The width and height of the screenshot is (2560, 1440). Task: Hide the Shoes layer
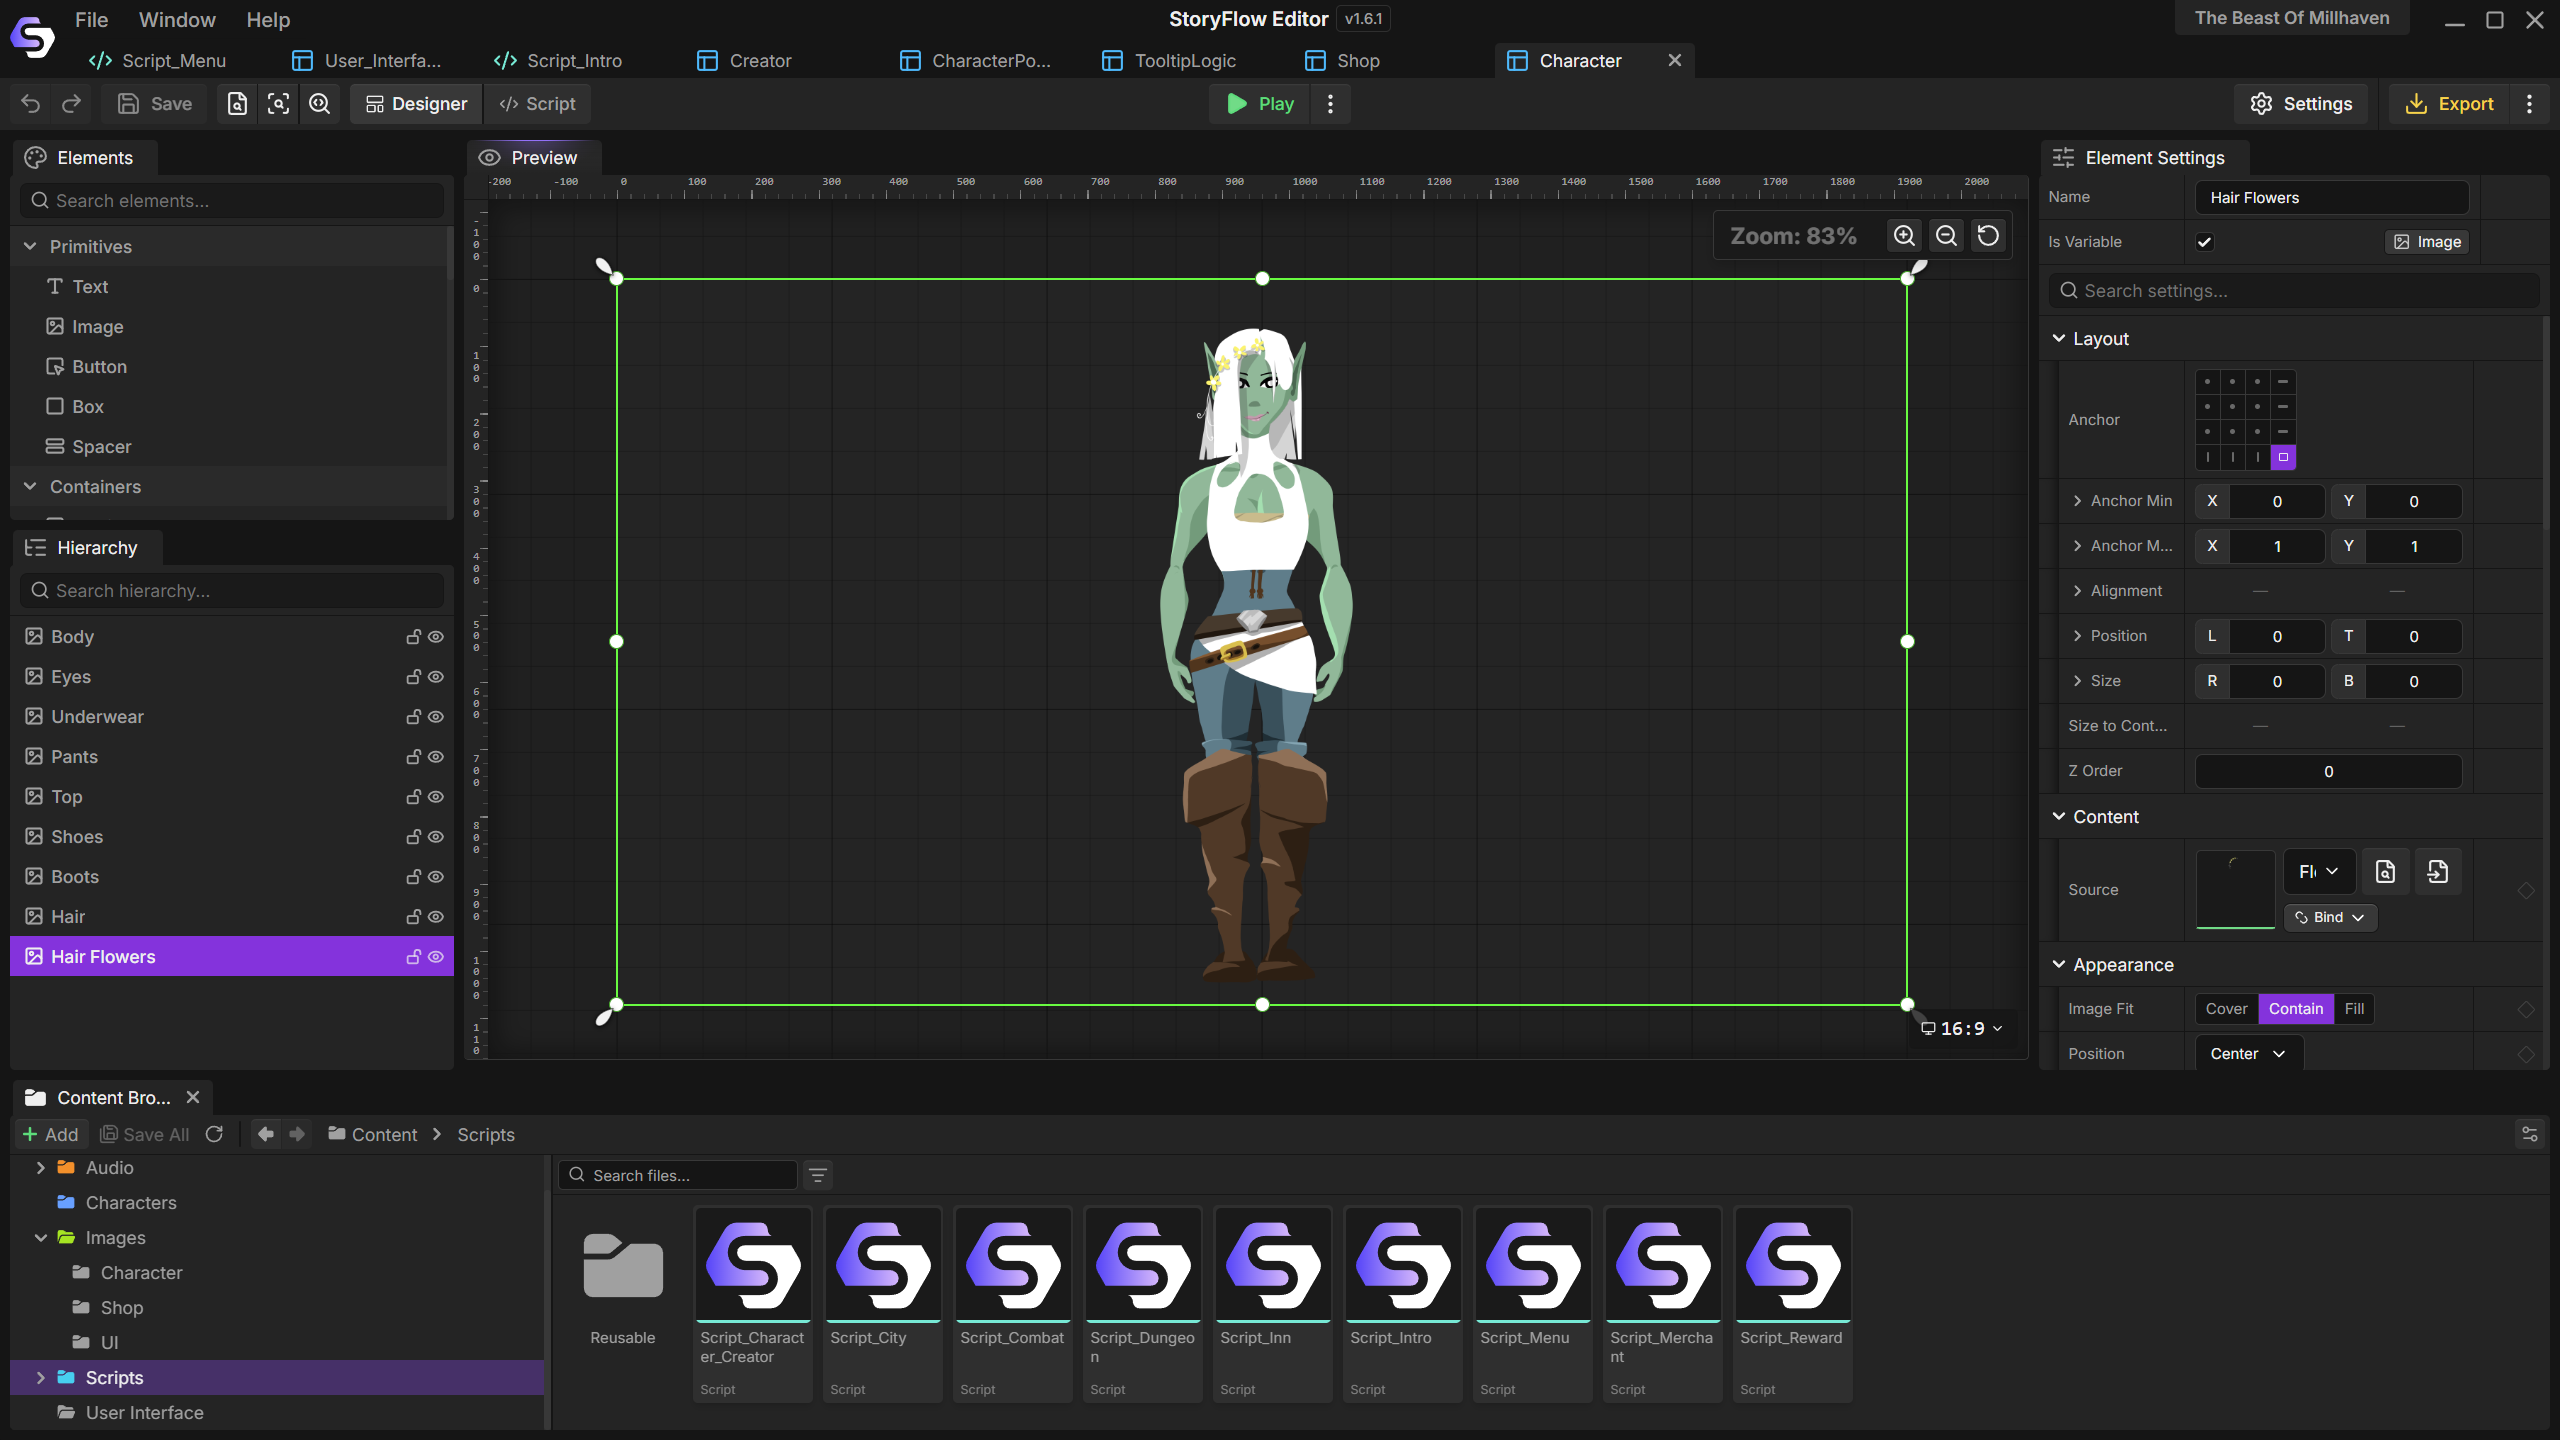point(436,837)
